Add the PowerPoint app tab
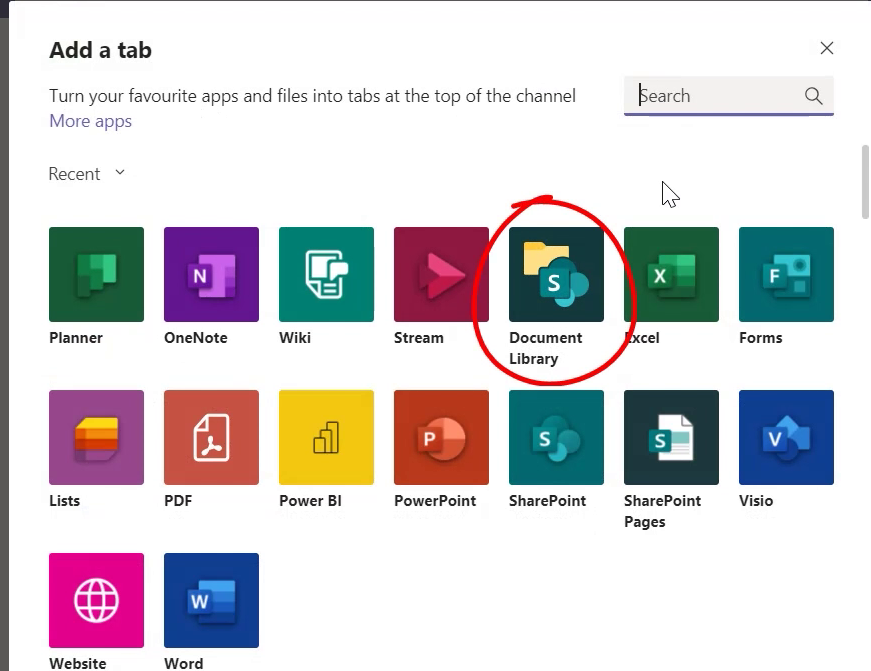 [x=441, y=437]
